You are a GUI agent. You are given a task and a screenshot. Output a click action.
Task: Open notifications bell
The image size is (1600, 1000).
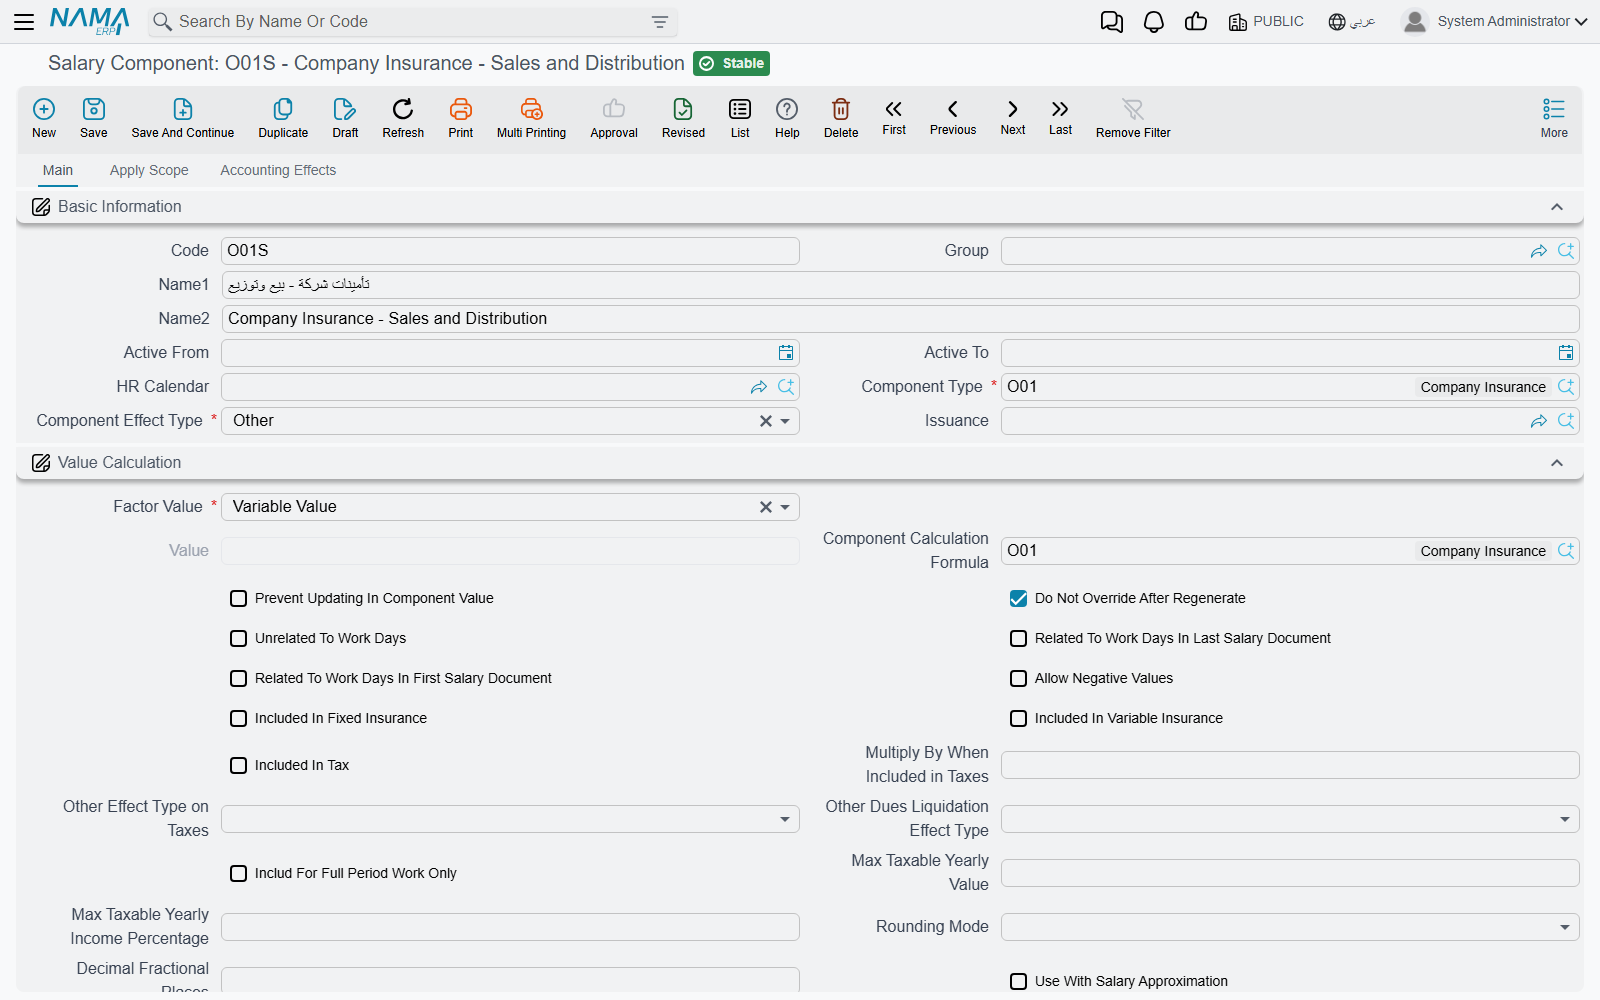point(1154,22)
